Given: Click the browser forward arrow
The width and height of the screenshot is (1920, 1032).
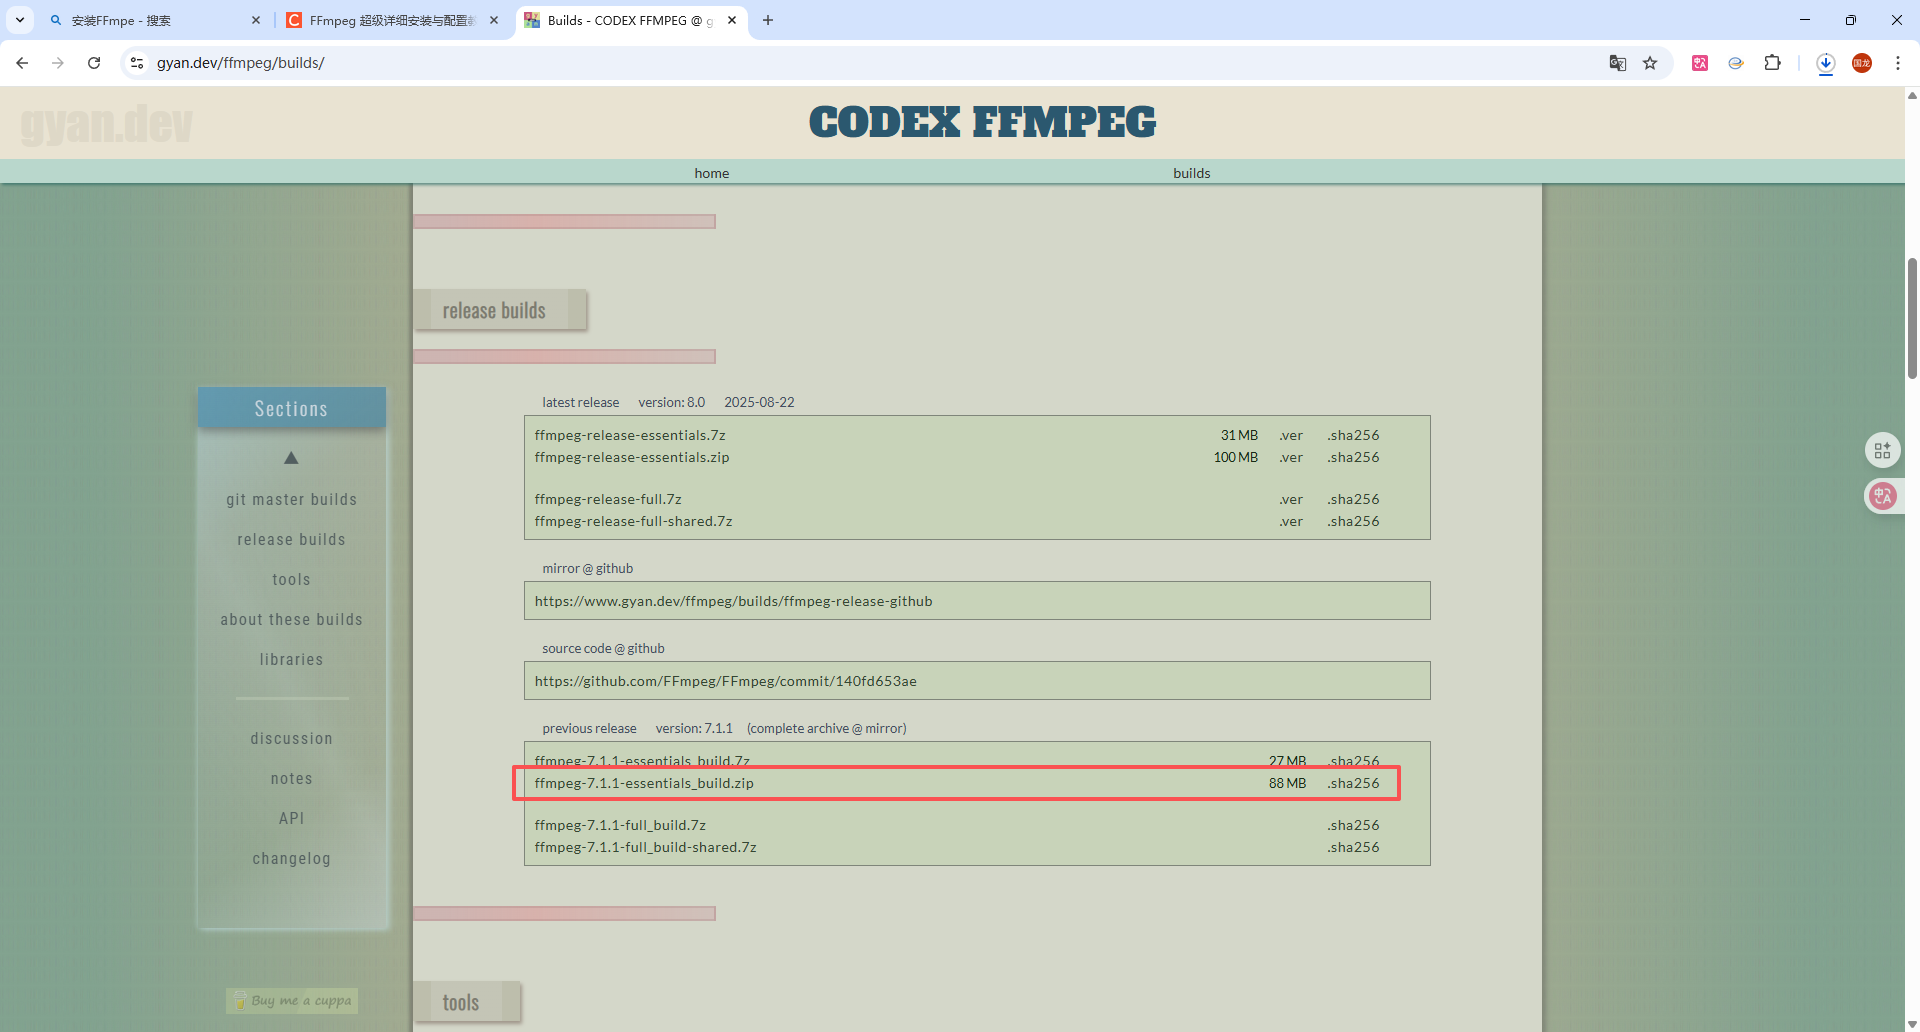Looking at the screenshot, I should (58, 63).
